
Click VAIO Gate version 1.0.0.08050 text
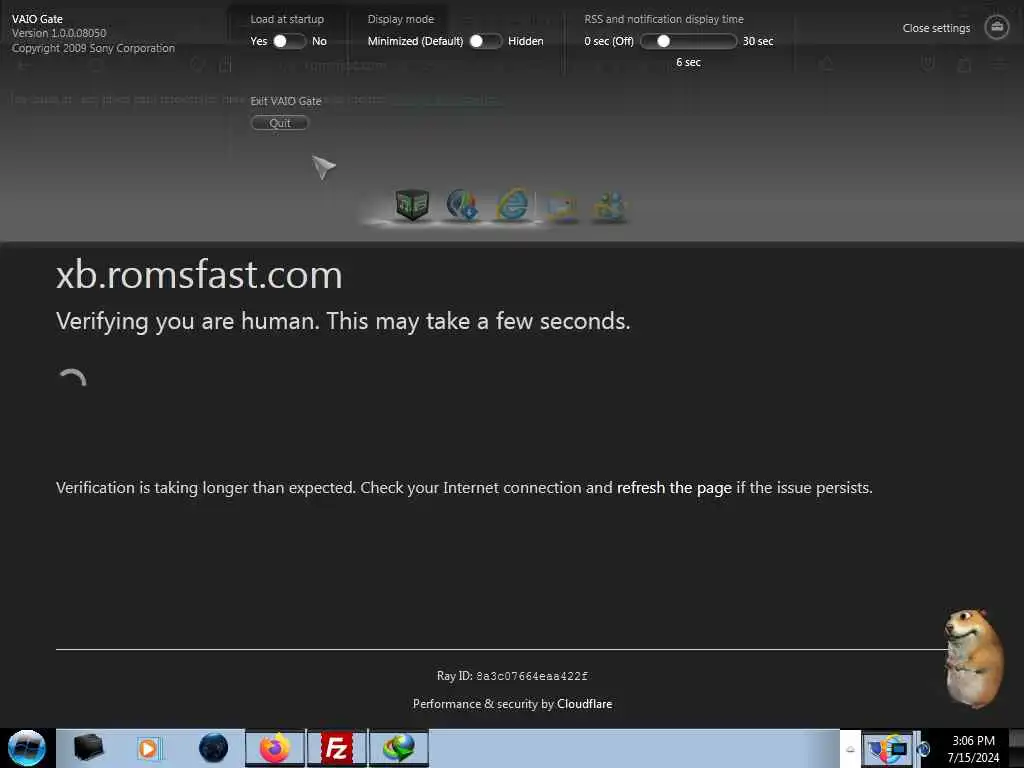59,33
